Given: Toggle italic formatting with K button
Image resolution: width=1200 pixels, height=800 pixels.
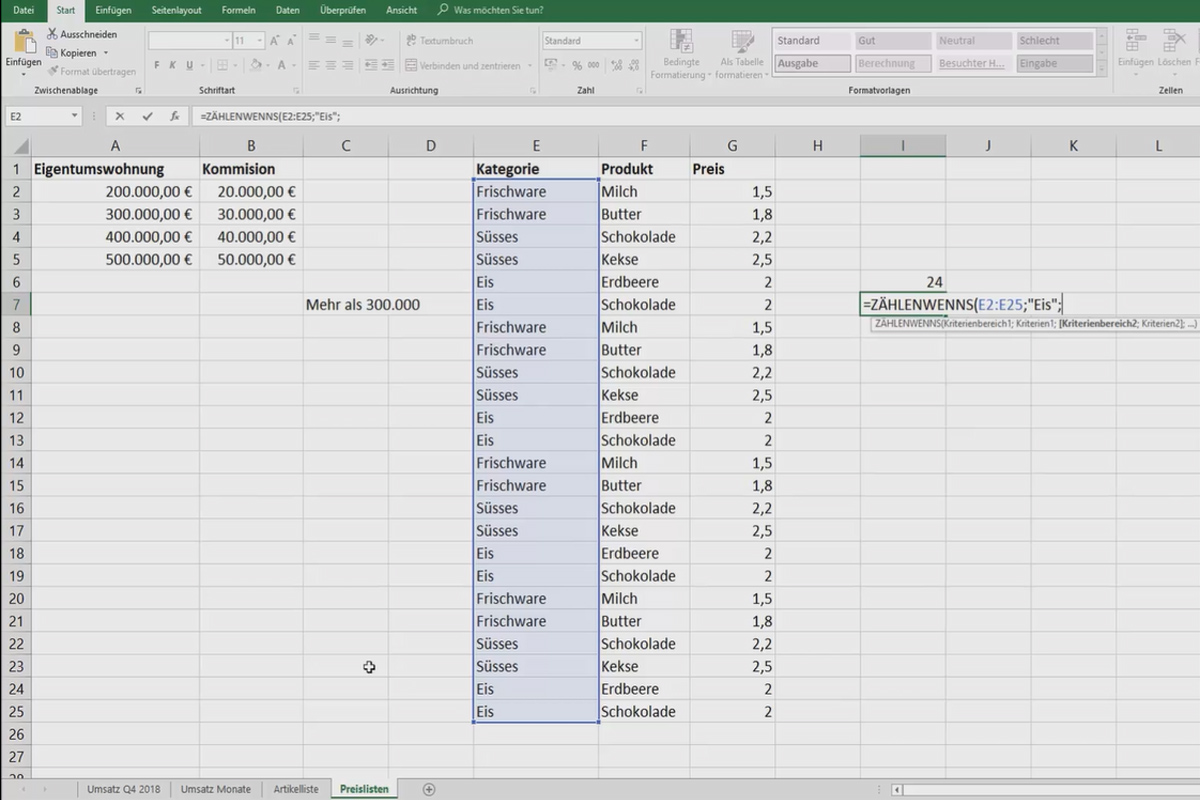Looking at the screenshot, I should pyautogui.click(x=172, y=65).
